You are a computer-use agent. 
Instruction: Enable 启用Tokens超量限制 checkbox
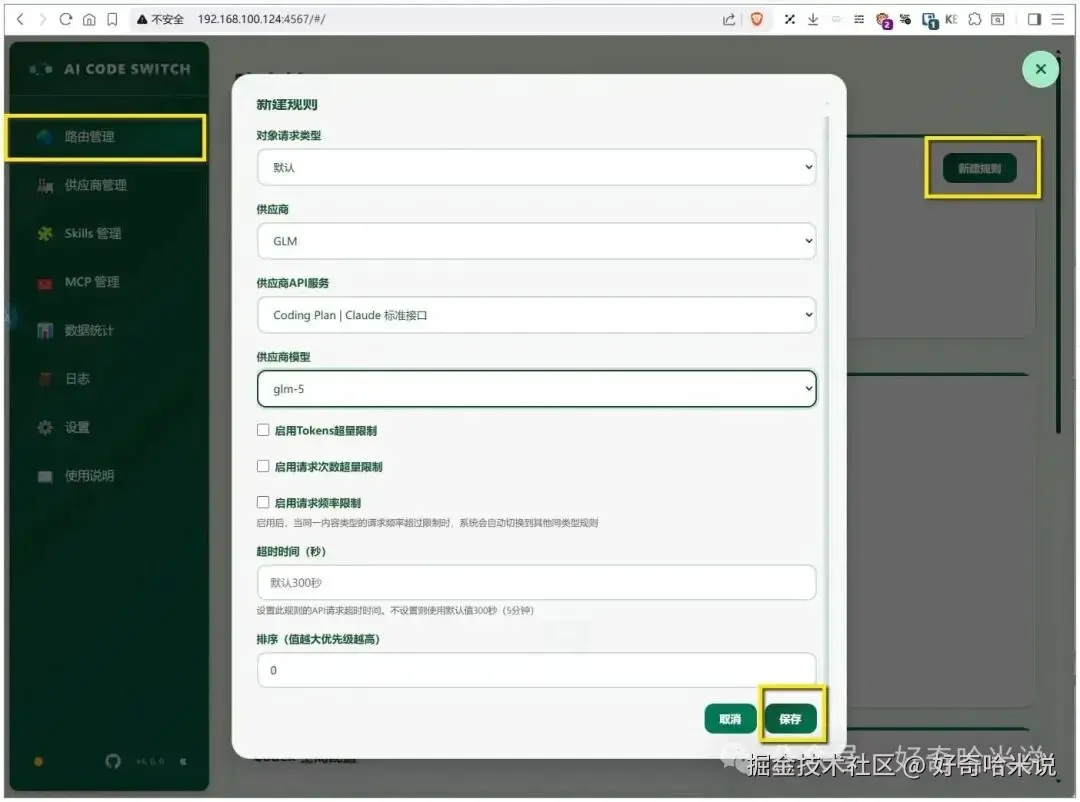pyautogui.click(x=263, y=431)
